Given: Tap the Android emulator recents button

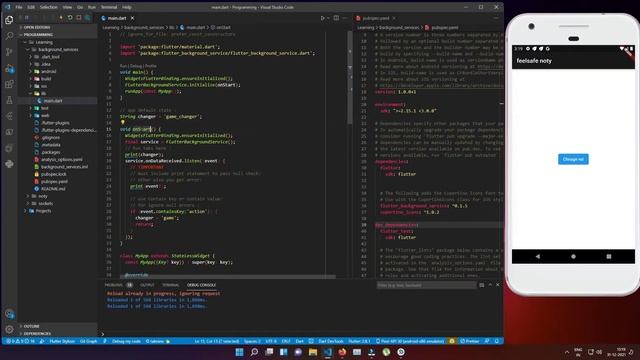Looking at the screenshot, I should pyautogui.click(x=609, y=256).
